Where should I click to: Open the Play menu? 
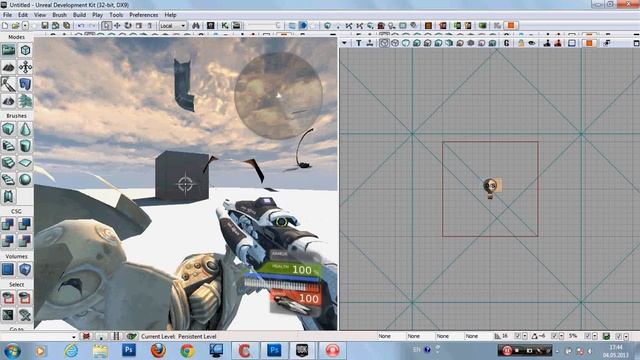tap(98, 15)
